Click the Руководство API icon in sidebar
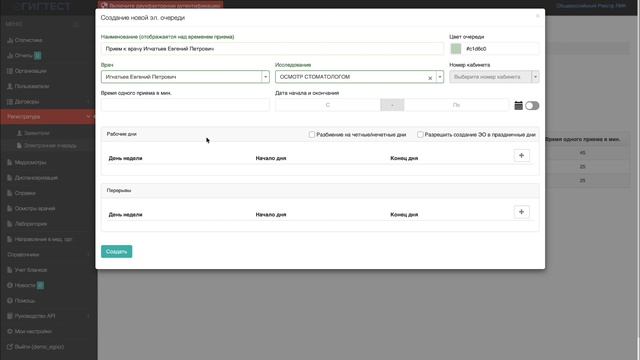This screenshot has width=640, height=360. point(10,316)
